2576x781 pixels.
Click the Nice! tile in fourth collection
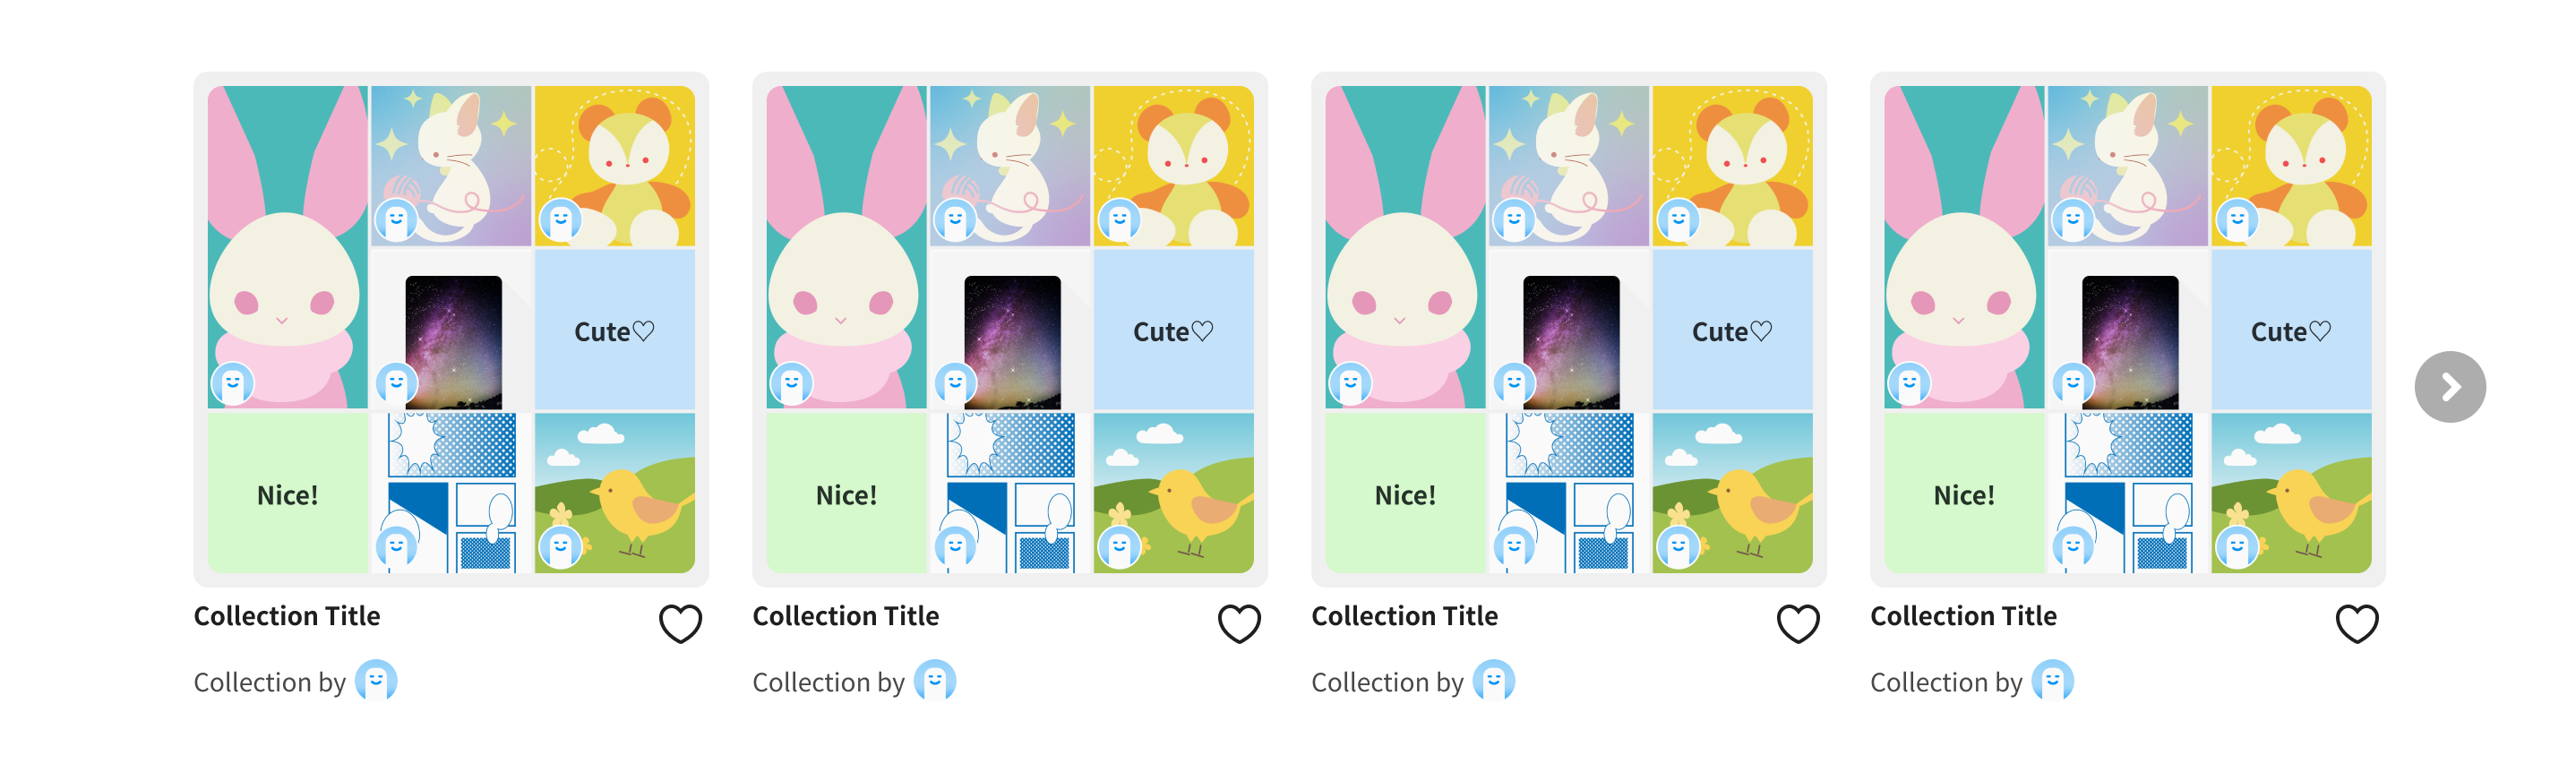coord(1964,493)
